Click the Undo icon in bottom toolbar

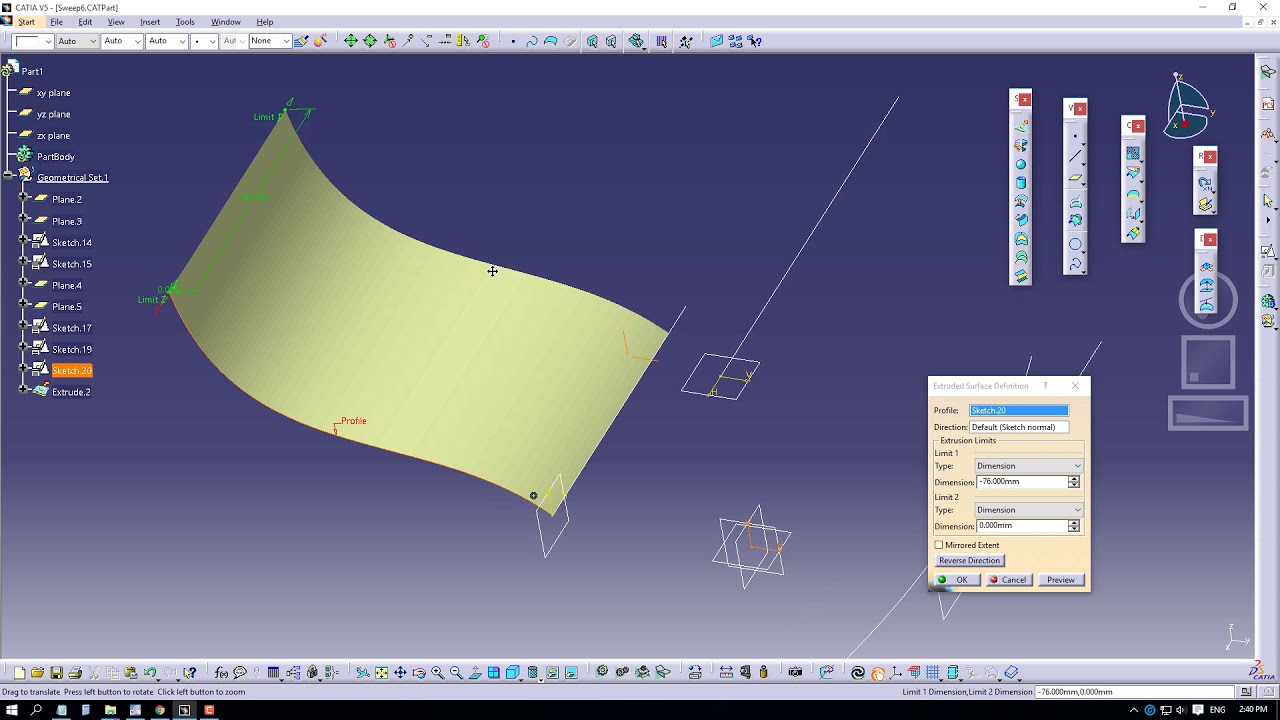[x=150, y=672]
